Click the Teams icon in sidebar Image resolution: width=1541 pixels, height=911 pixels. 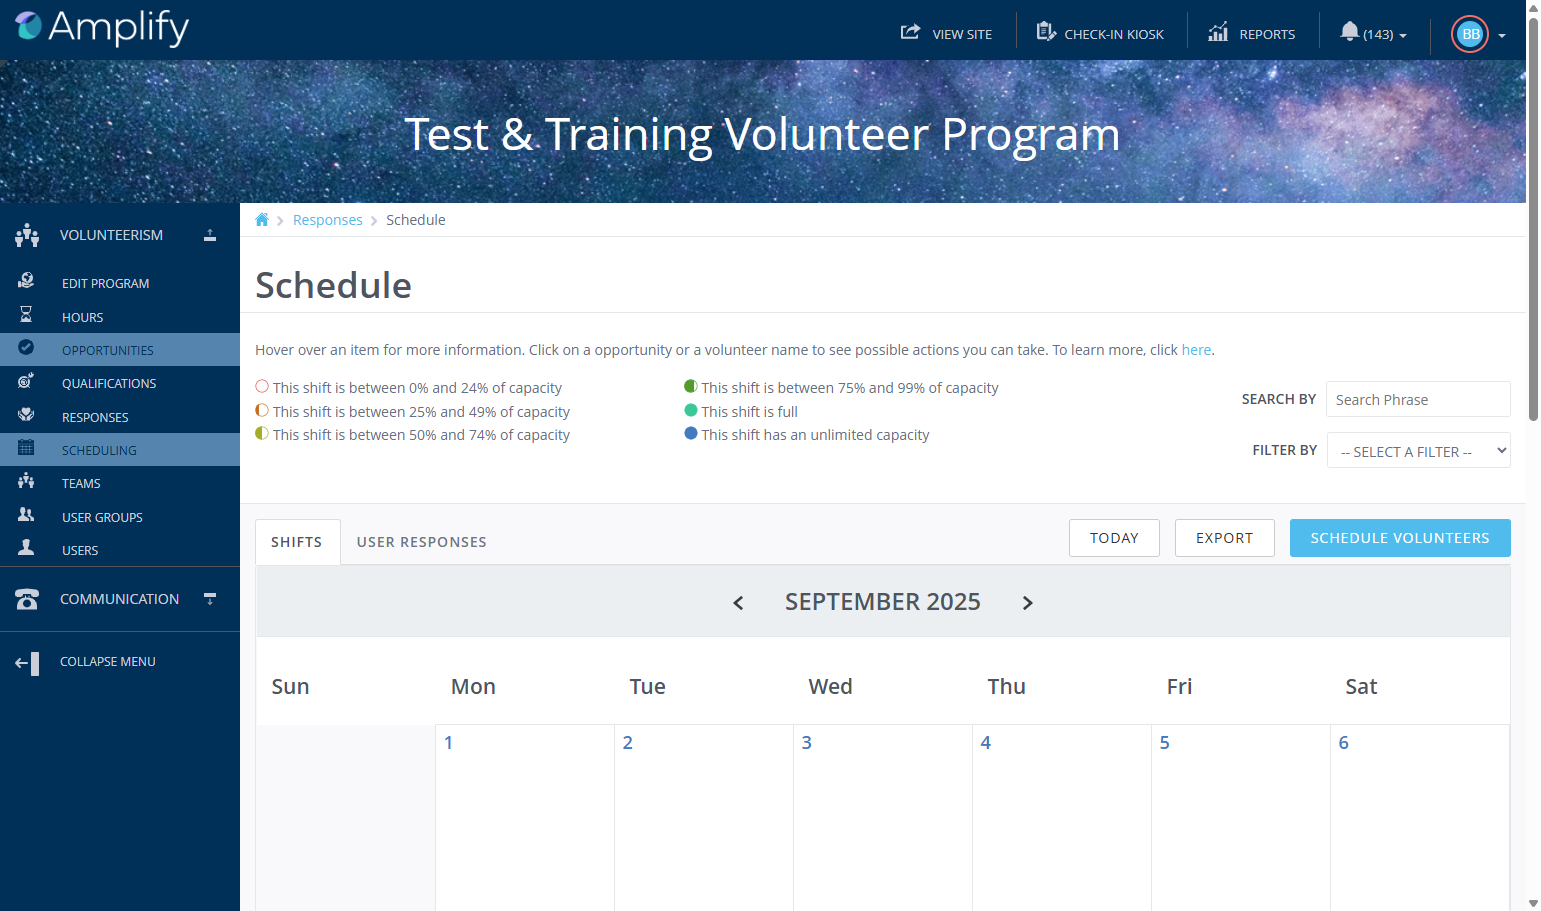point(26,482)
